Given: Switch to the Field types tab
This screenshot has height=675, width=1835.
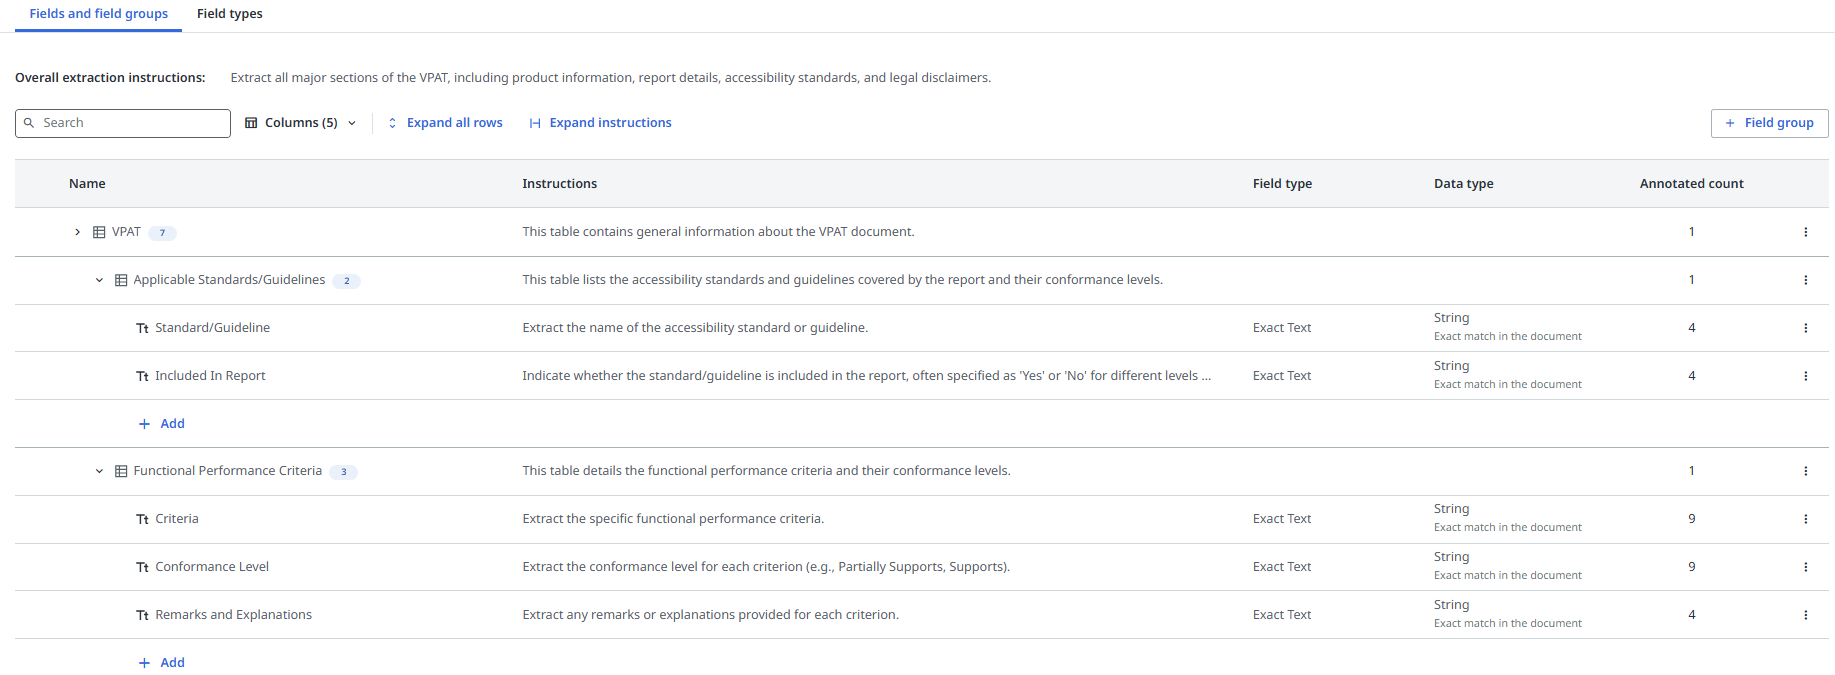Looking at the screenshot, I should click(229, 14).
